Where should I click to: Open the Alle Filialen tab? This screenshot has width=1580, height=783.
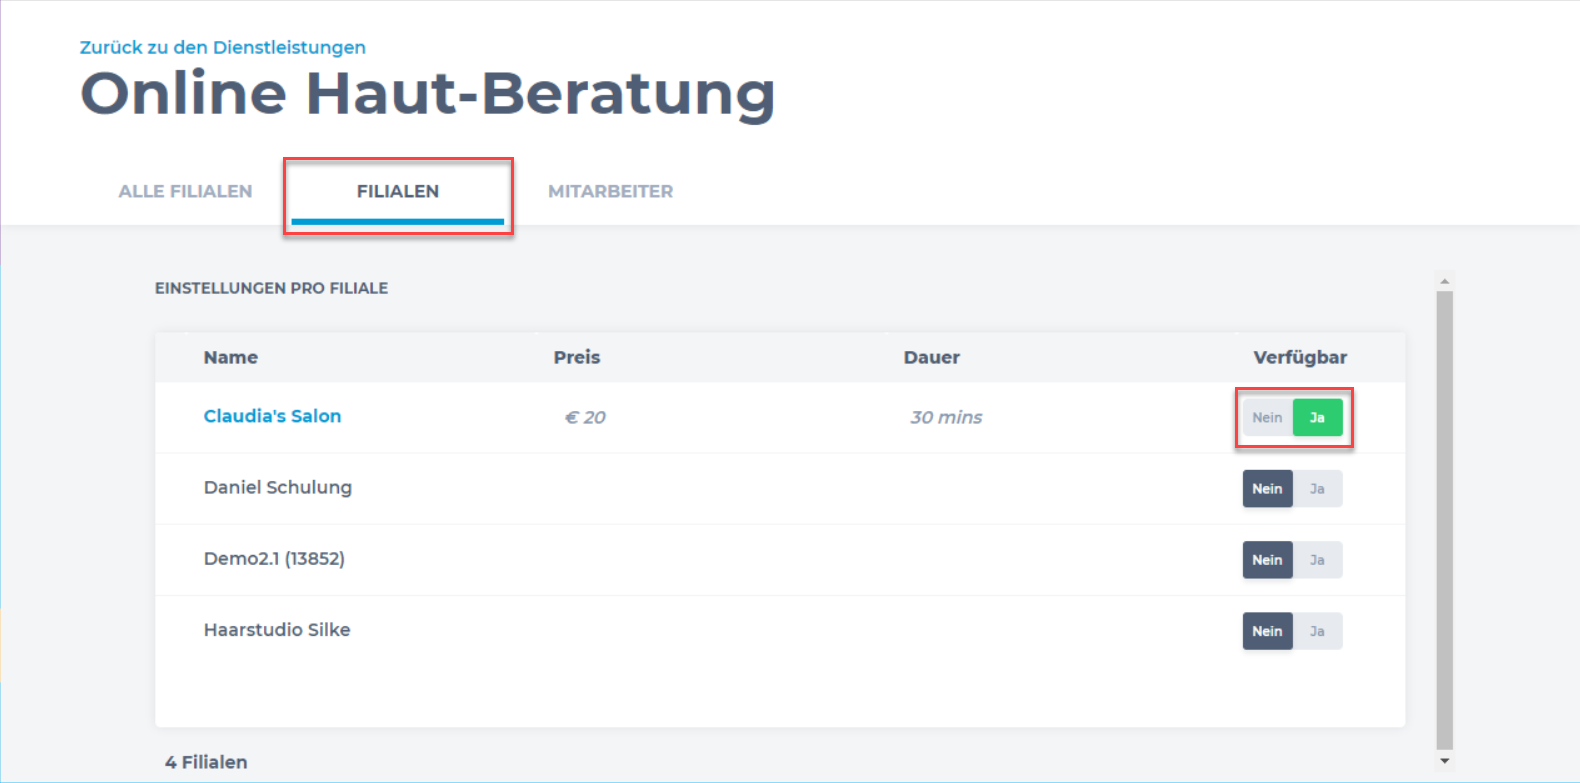185,191
